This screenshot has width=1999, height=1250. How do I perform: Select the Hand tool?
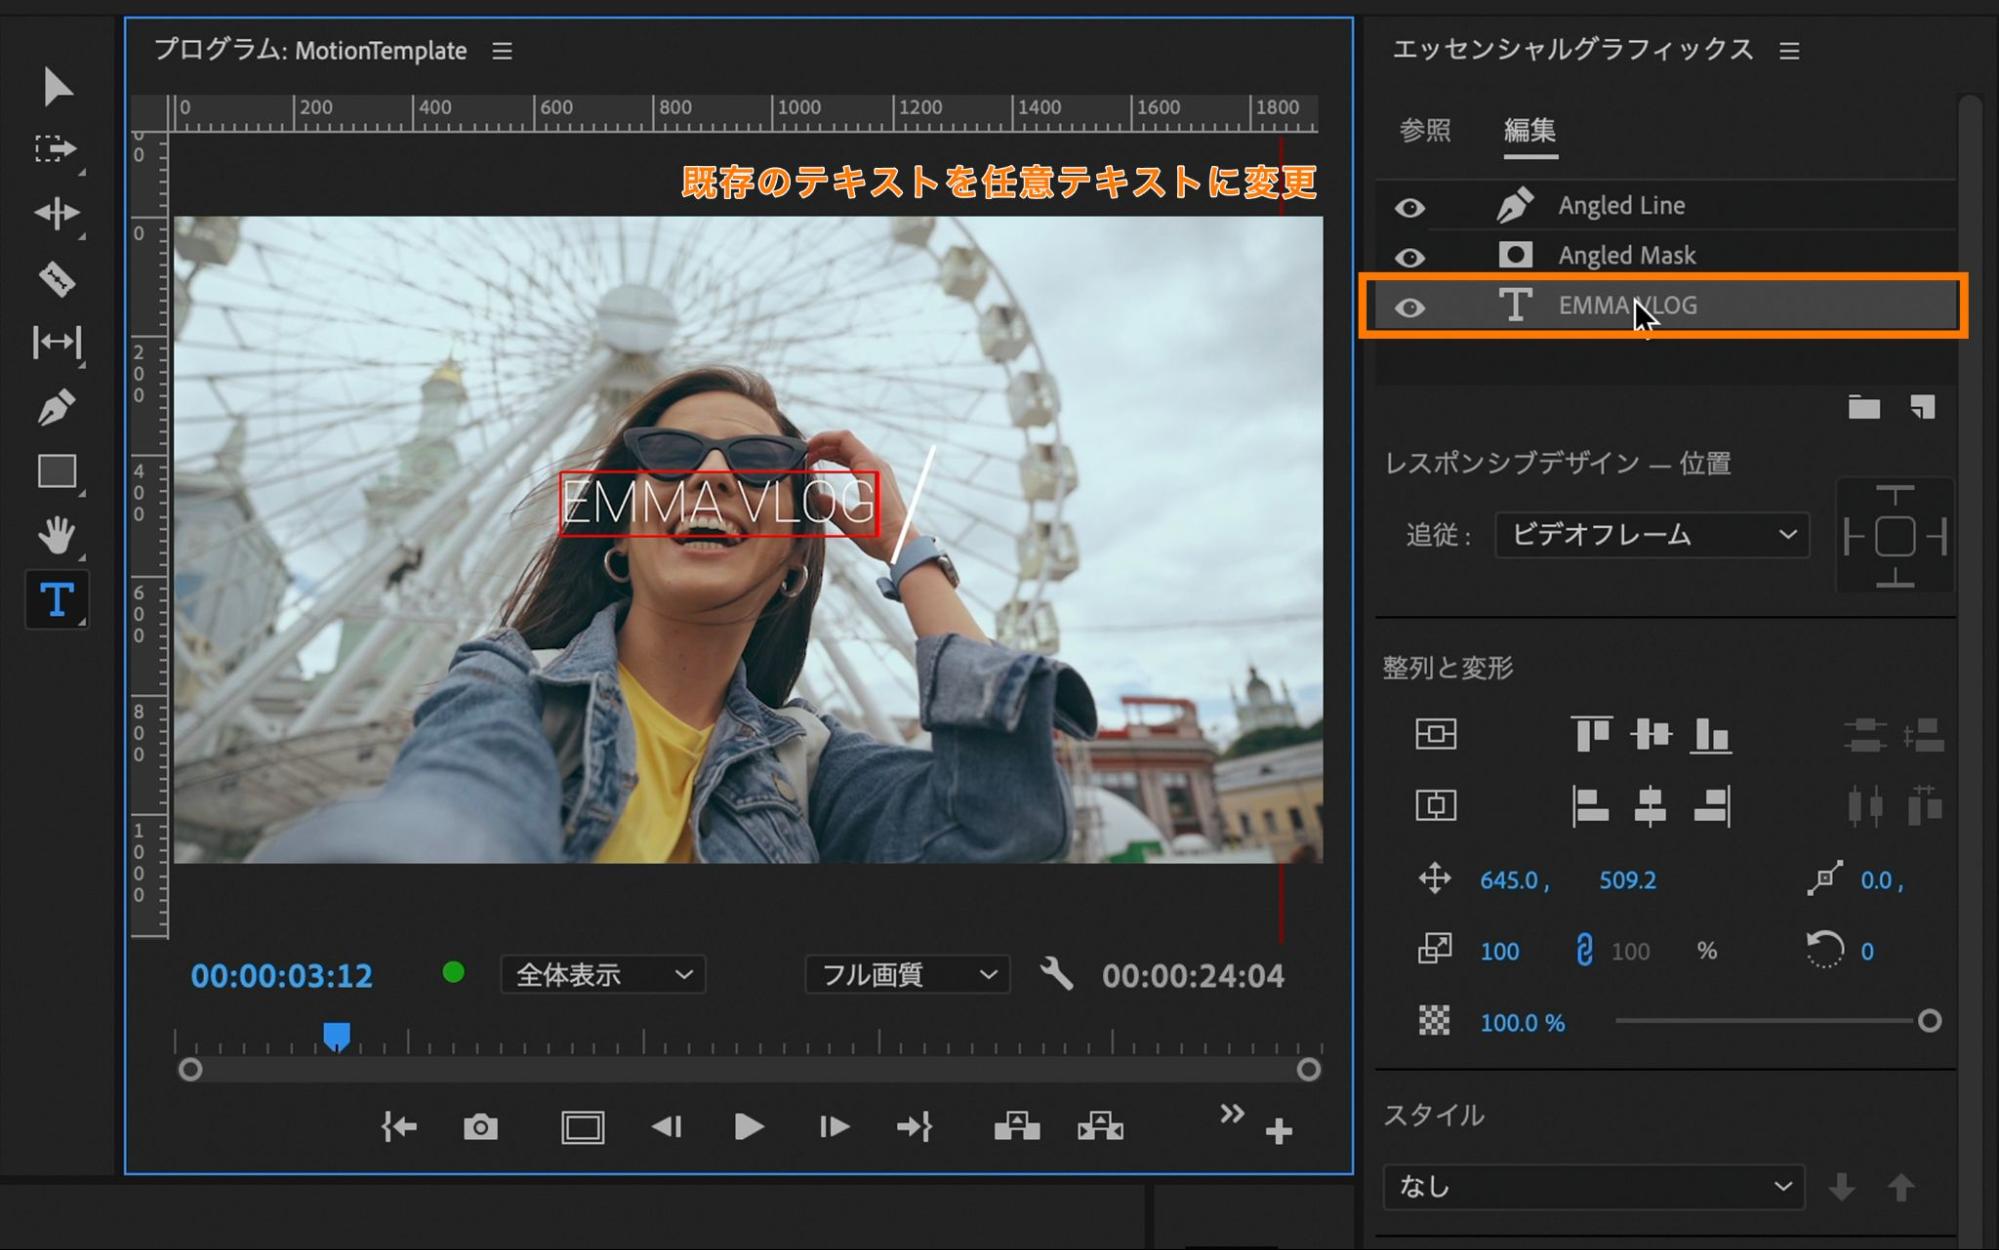pyautogui.click(x=57, y=537)
